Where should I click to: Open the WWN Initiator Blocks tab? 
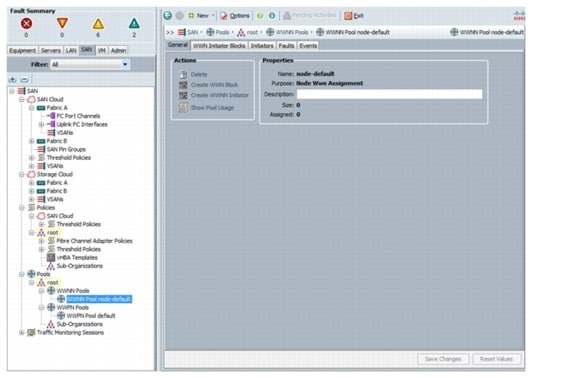[219, 46]
